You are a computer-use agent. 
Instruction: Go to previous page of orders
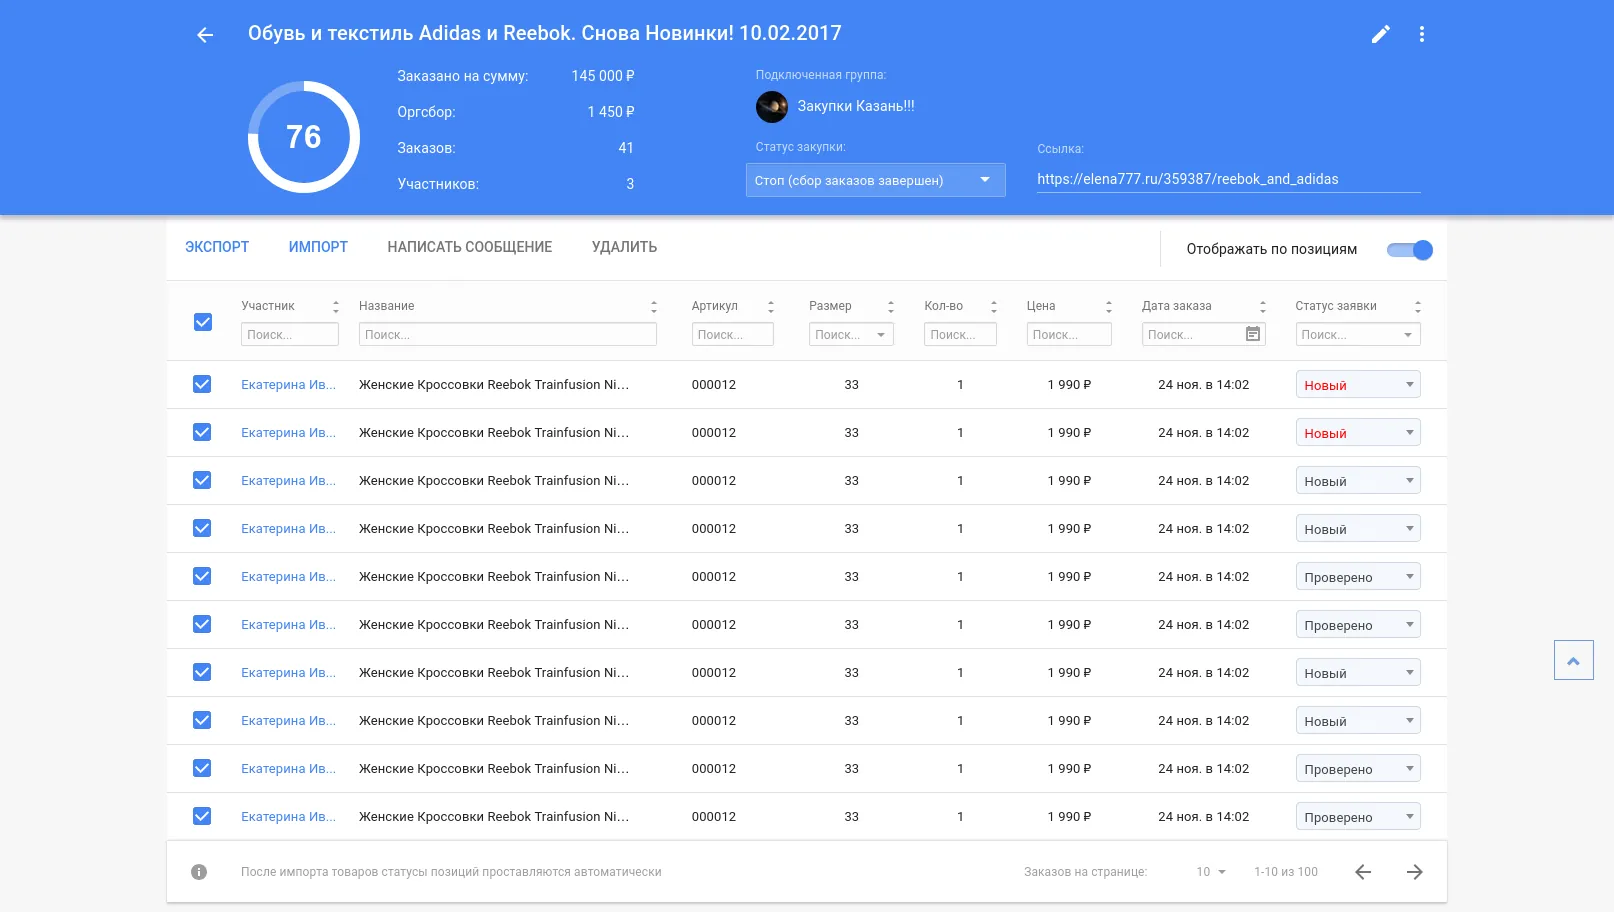tap(1363, 872)
